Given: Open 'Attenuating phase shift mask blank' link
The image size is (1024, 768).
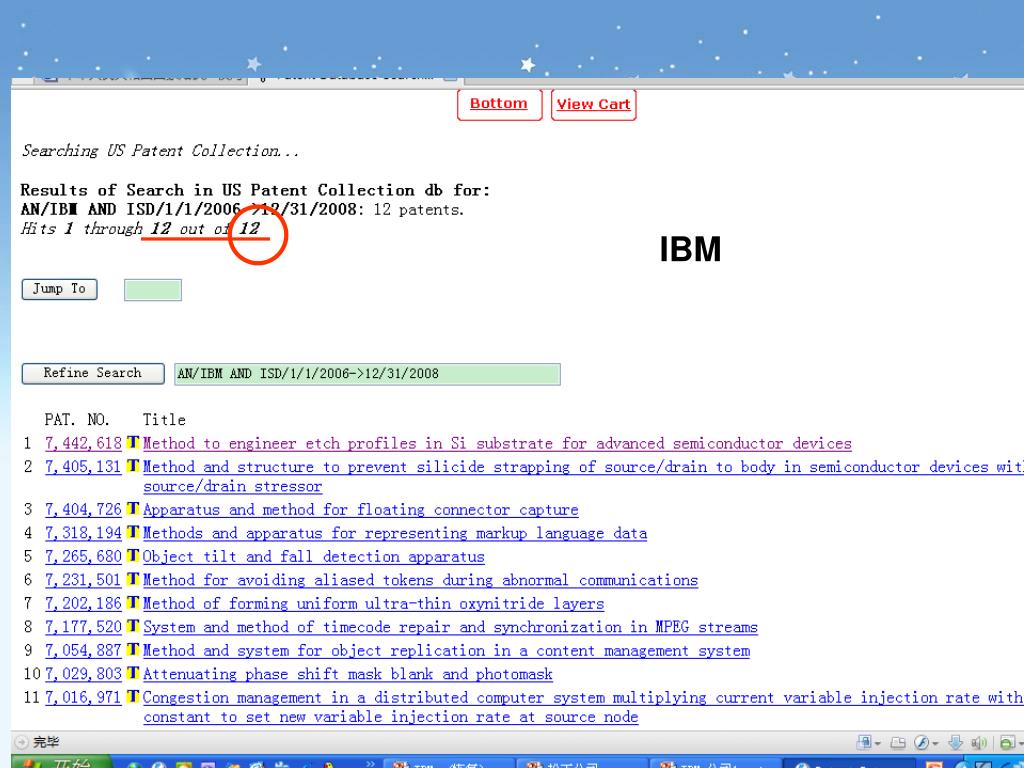Looking at the screenshot, I should tap(347, 675).
